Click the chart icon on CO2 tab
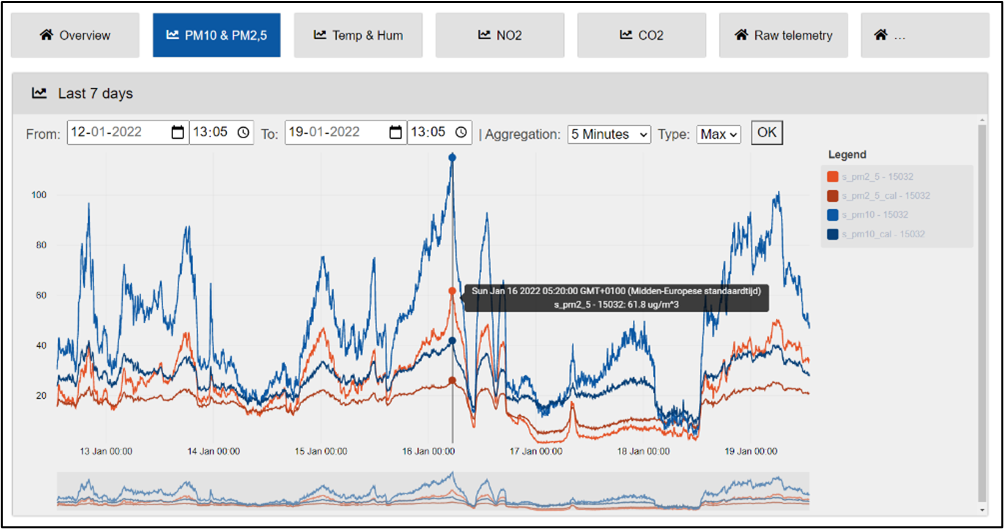The height and width of the screenshot is (529, 1004). pos(626,35)
